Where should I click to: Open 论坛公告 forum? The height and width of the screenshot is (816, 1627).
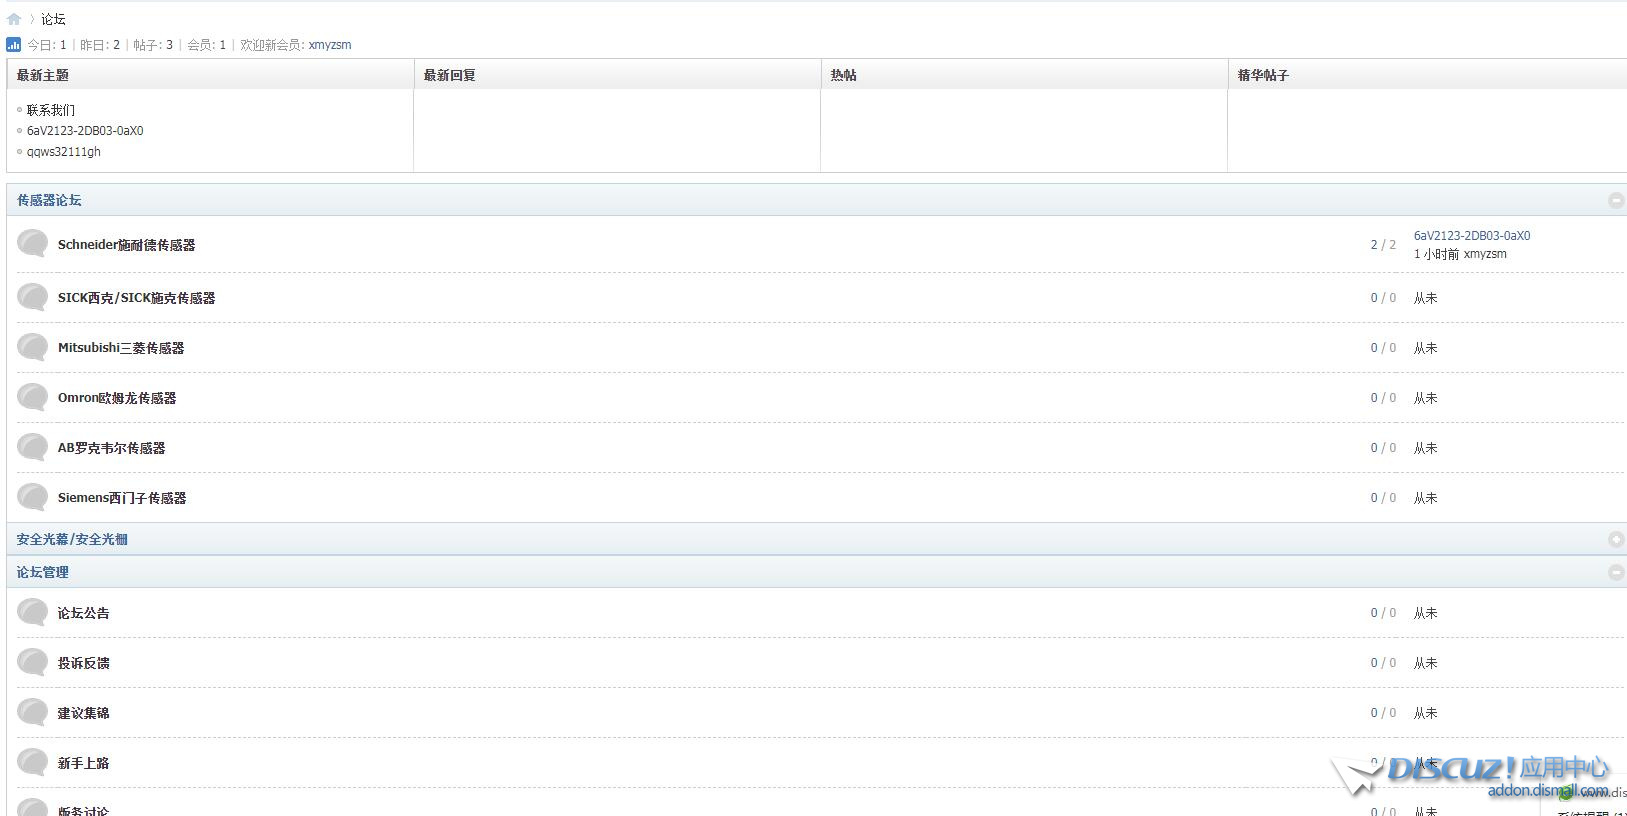pos(84,613)
